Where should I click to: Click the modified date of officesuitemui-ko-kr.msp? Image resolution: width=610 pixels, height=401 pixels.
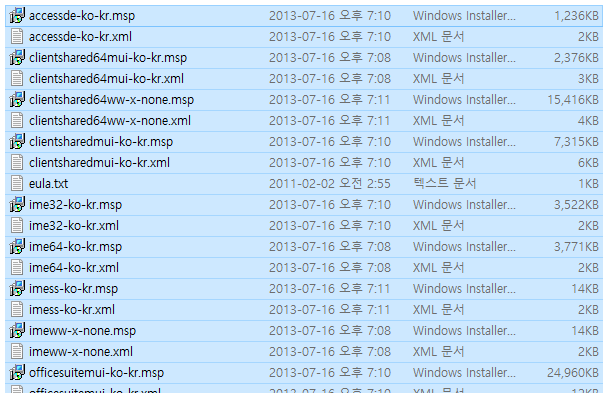(330, 373)
